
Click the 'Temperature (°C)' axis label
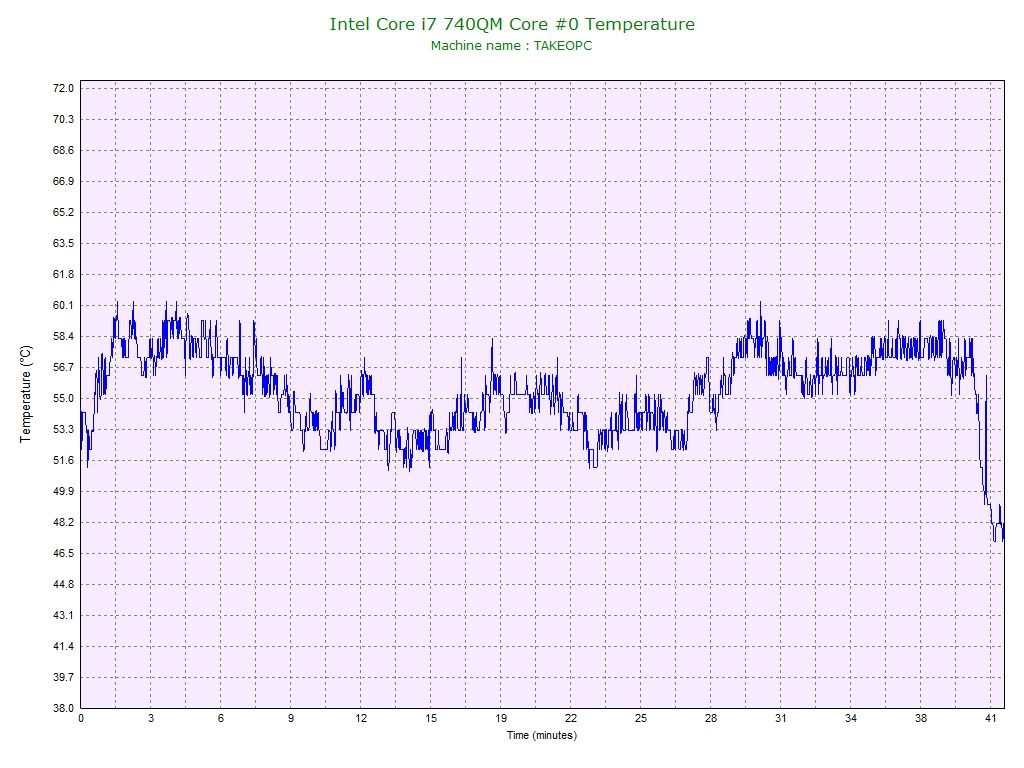[25, 394]
